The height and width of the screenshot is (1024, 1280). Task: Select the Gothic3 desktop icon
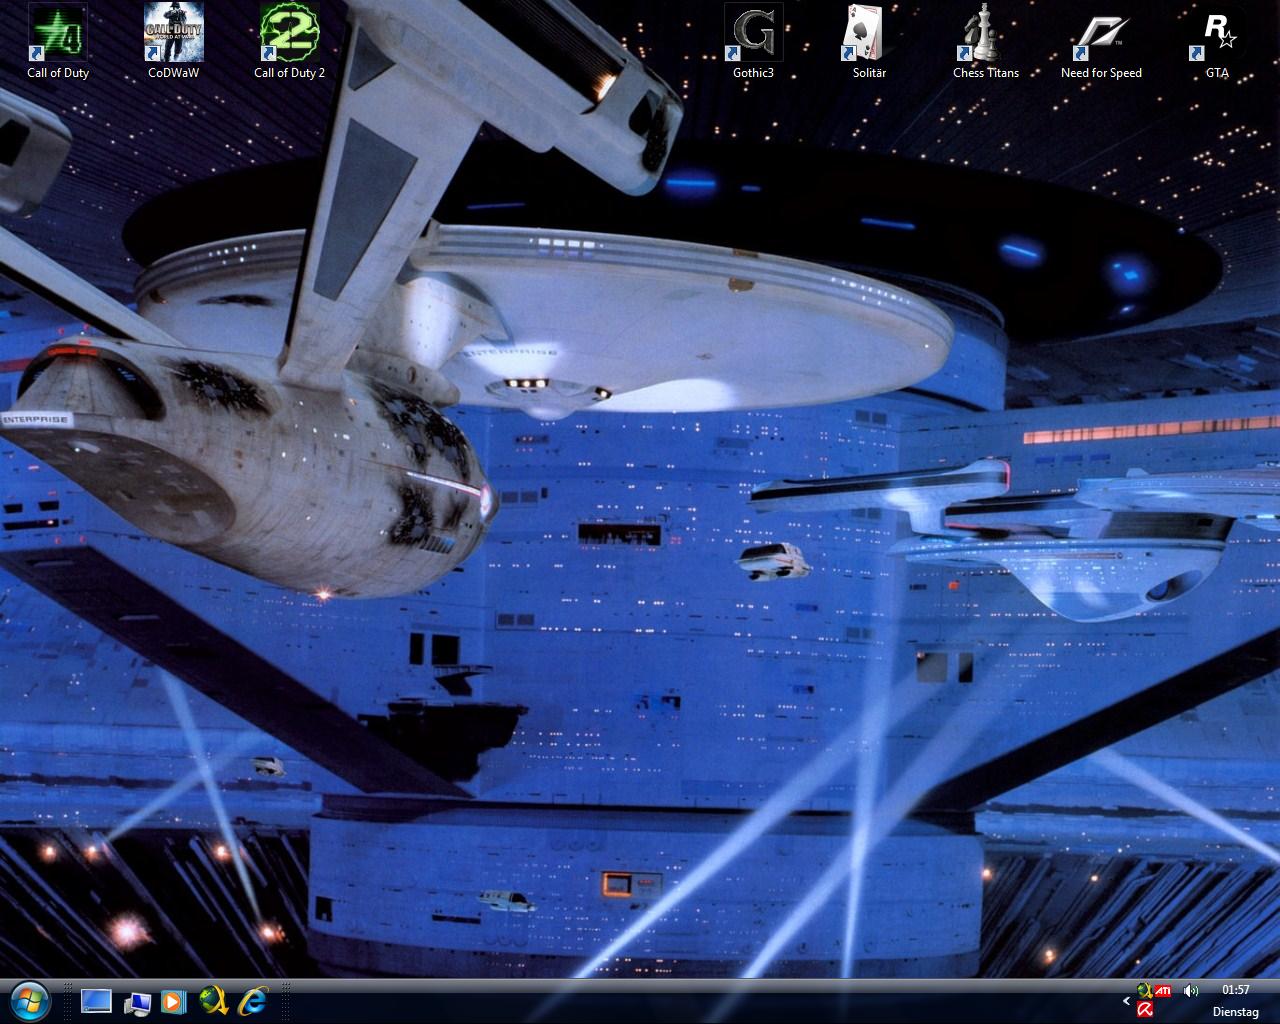point(753,33)
